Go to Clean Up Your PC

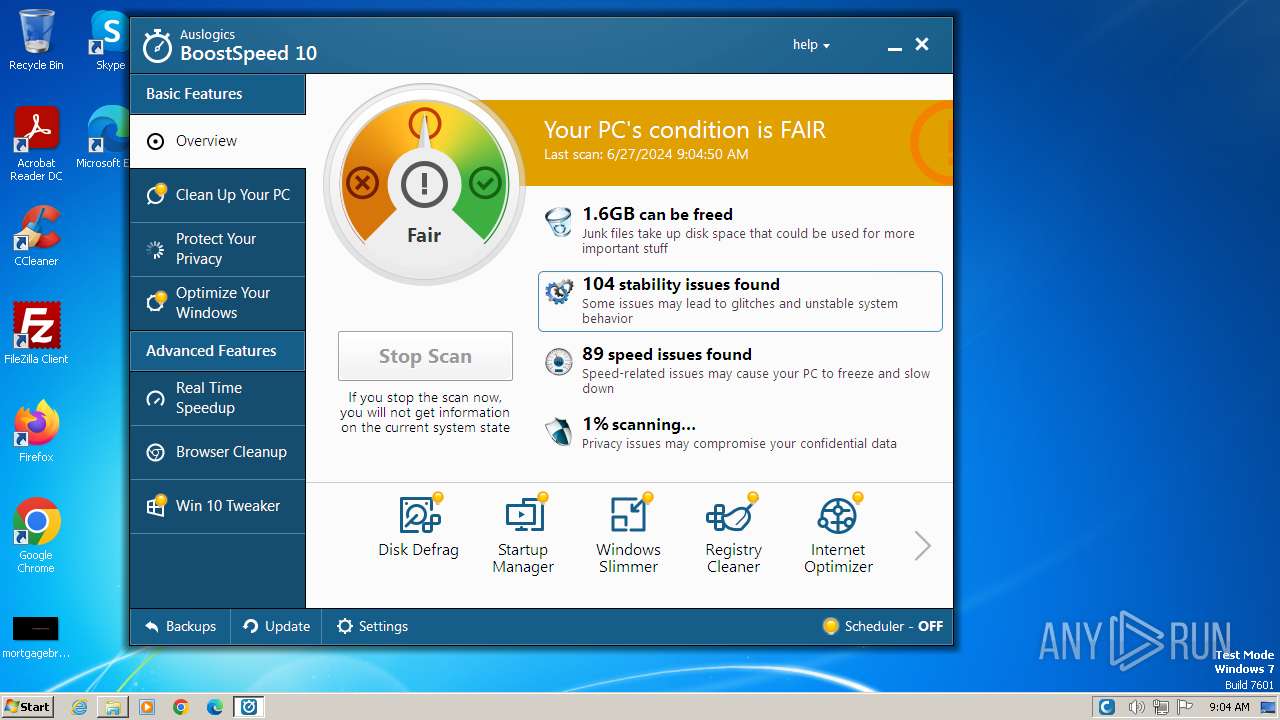click(218, 195)
